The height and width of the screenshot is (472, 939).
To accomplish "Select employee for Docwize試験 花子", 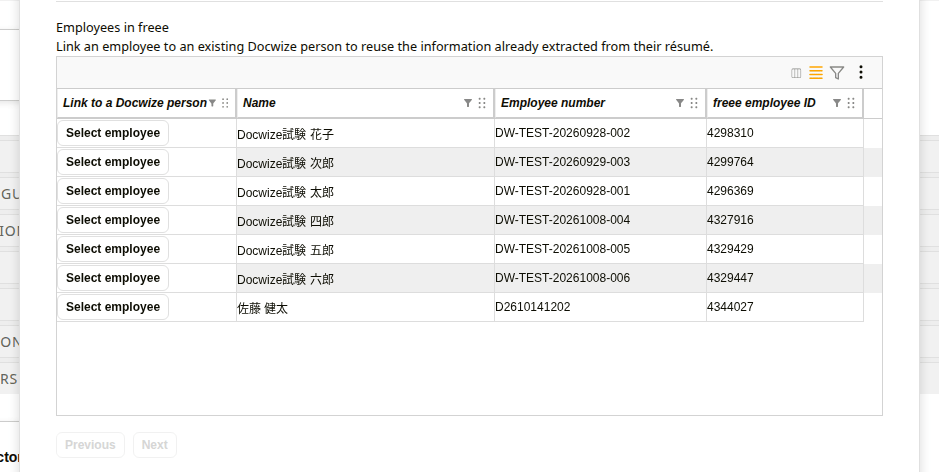I will (x=113, y=133).
